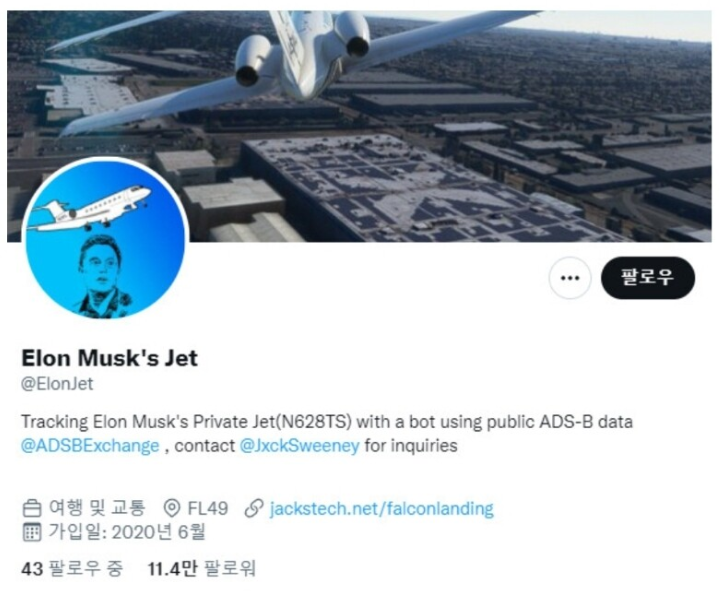The height and width of the screenshot is (593, 720).
Task: Open the @JxckSweeney mention link
Action: 299,446
